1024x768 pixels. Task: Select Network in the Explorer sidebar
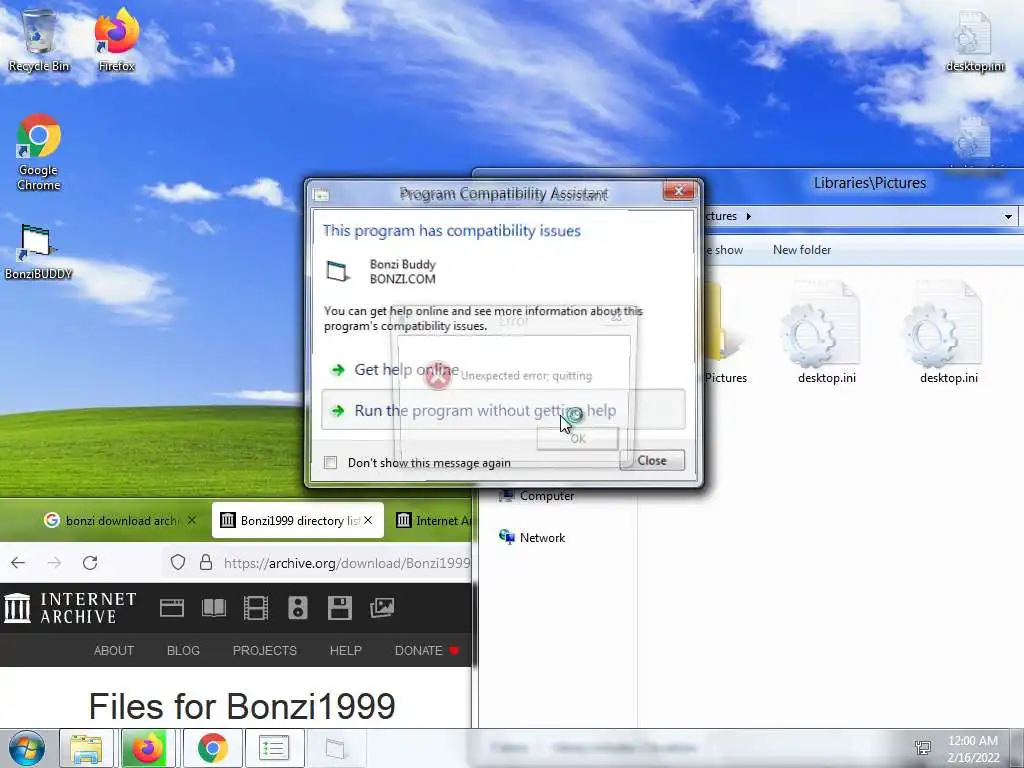point(533,537)
